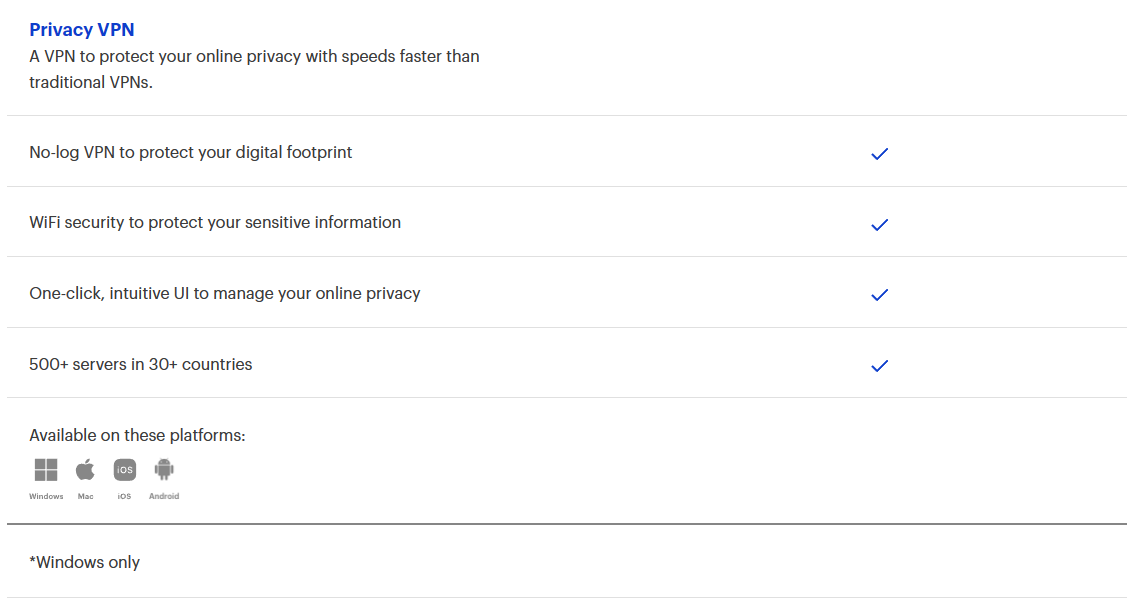Image resolution: width=1132 pixels, height=602 pixels.
Task: Click the iOS platform icon
Action: (125, 470)
